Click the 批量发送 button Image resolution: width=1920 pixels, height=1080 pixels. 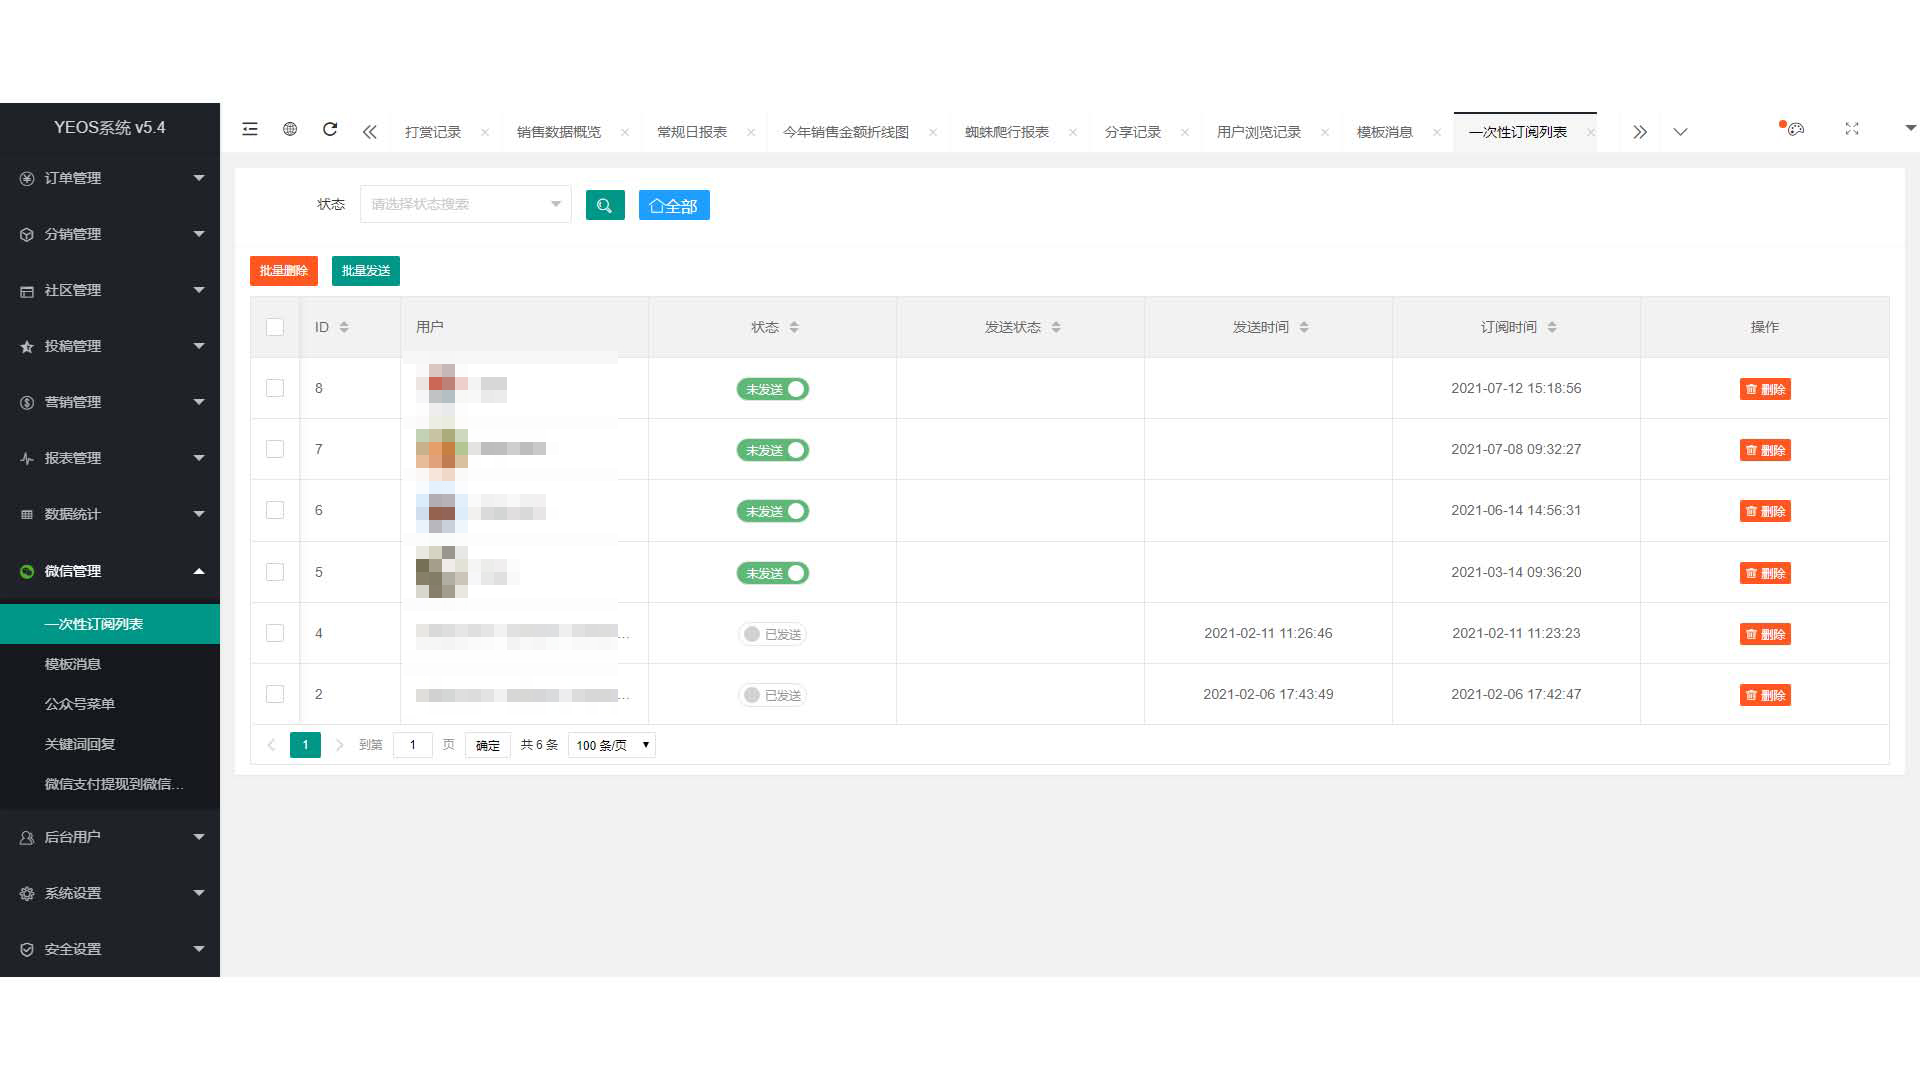click(x=366, y=271)
